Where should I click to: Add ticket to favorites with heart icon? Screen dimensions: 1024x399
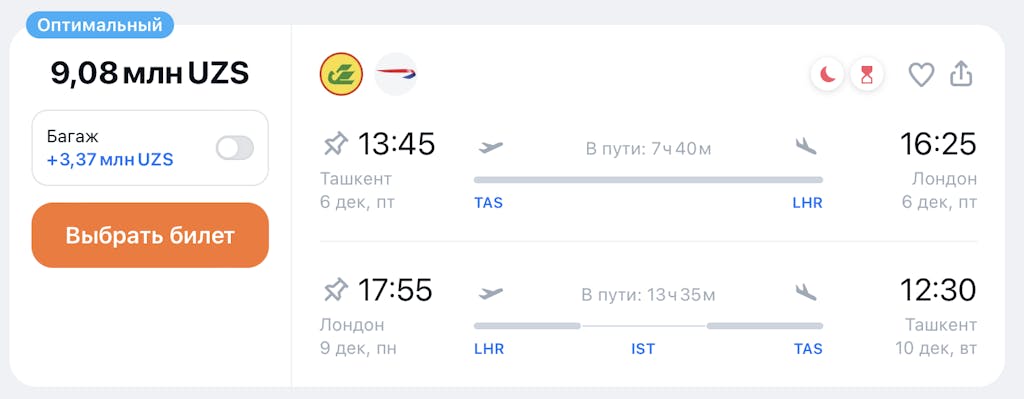[x=921, y=75]
